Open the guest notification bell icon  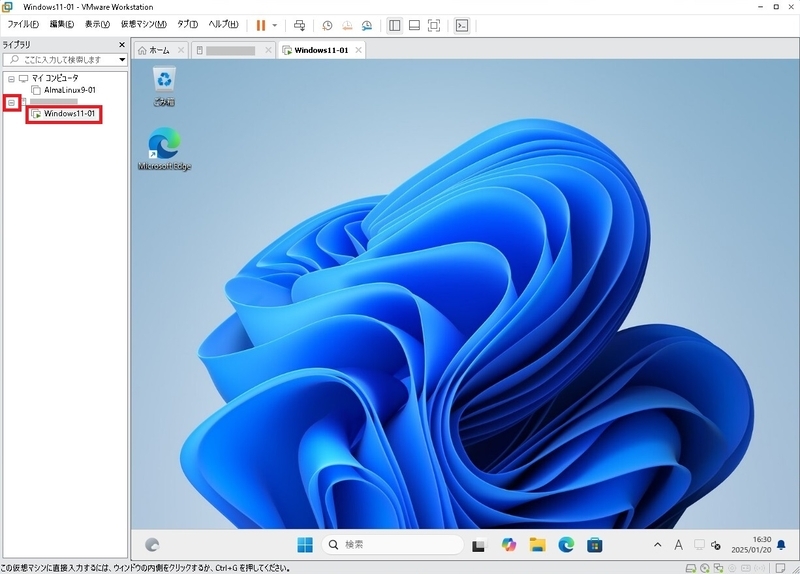tap(781, 545)
